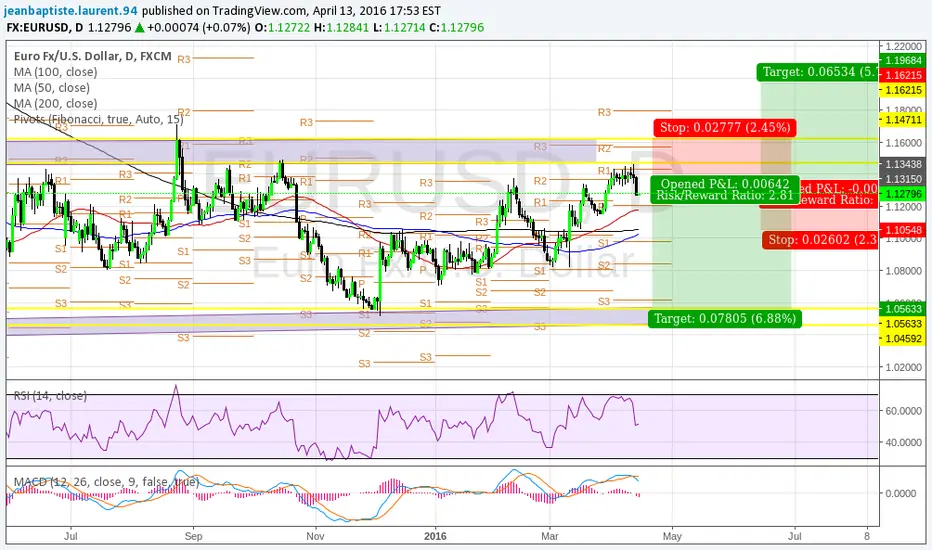
Task: Select the FX:EURUSD, D symbol header
Action: tap(45, 27)
